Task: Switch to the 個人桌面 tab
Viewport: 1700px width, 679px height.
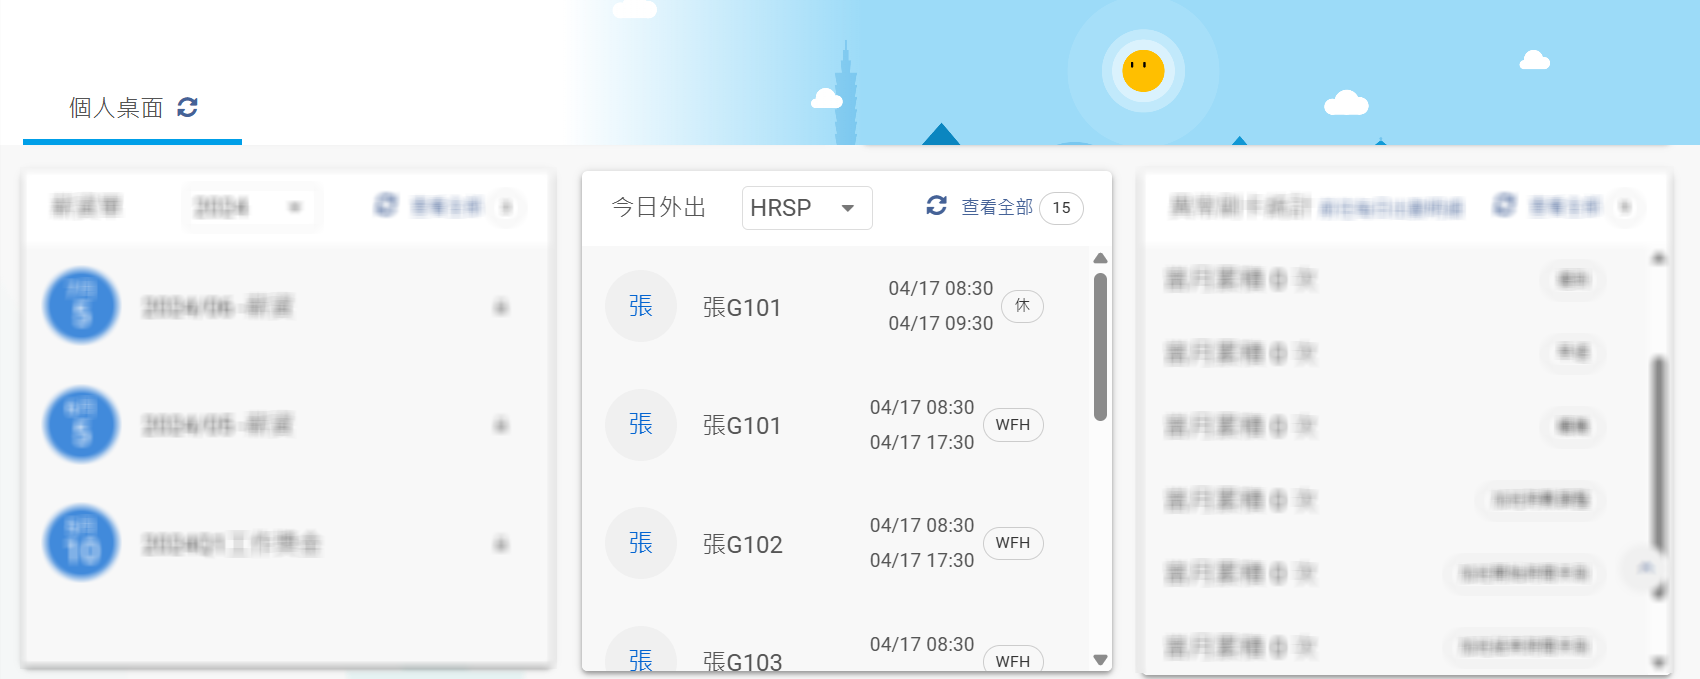Action: click(116, 108)
